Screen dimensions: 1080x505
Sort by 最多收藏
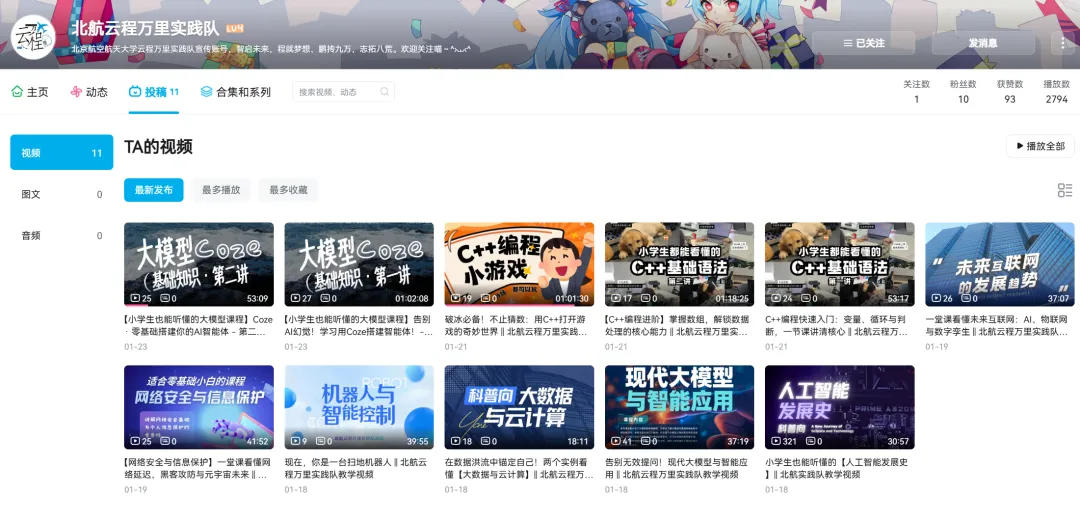click(288, 190)
